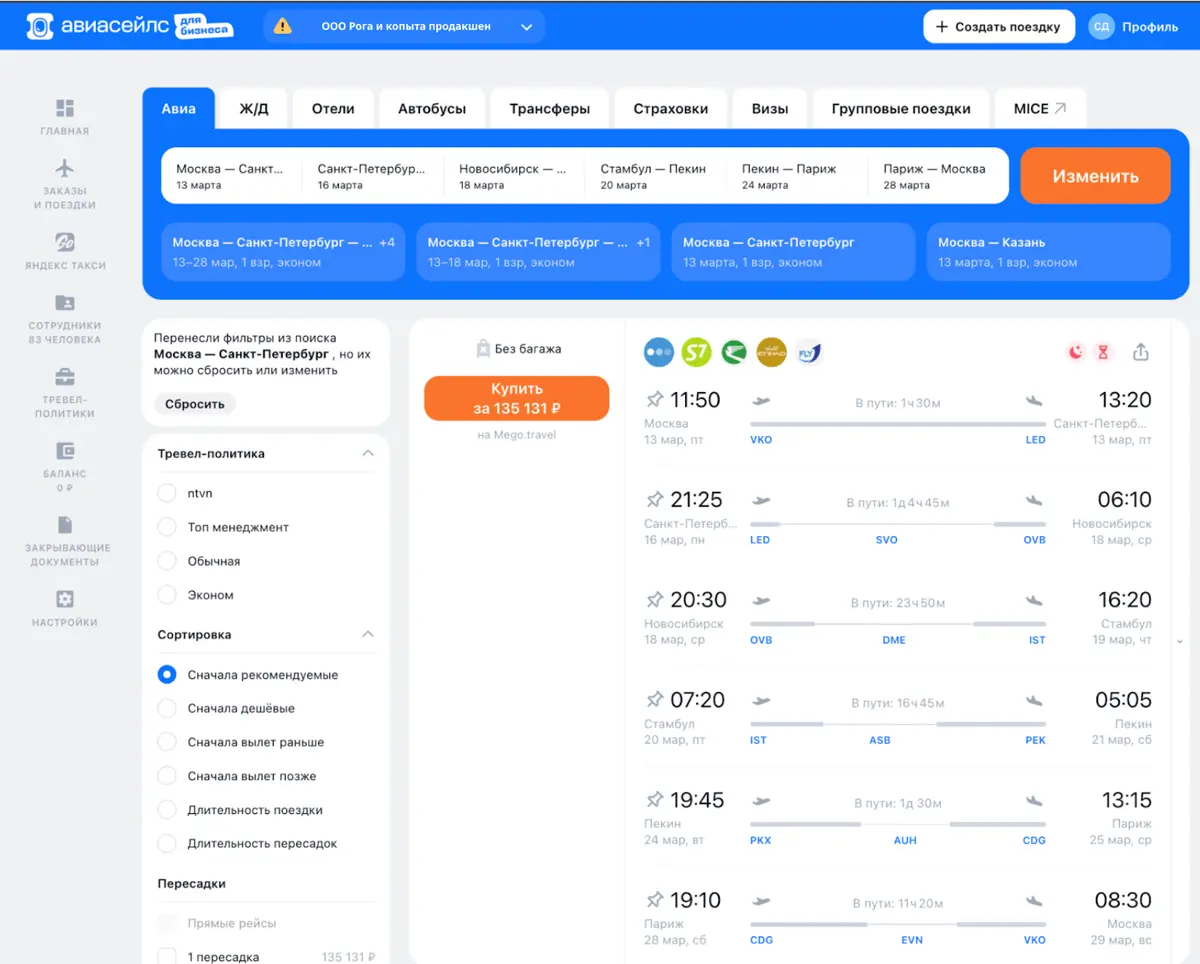Viewport: 1200px width, 964px height.
Task: Select the night flight moon icon
Action: pyautogui.click(x=1075, y=351)
